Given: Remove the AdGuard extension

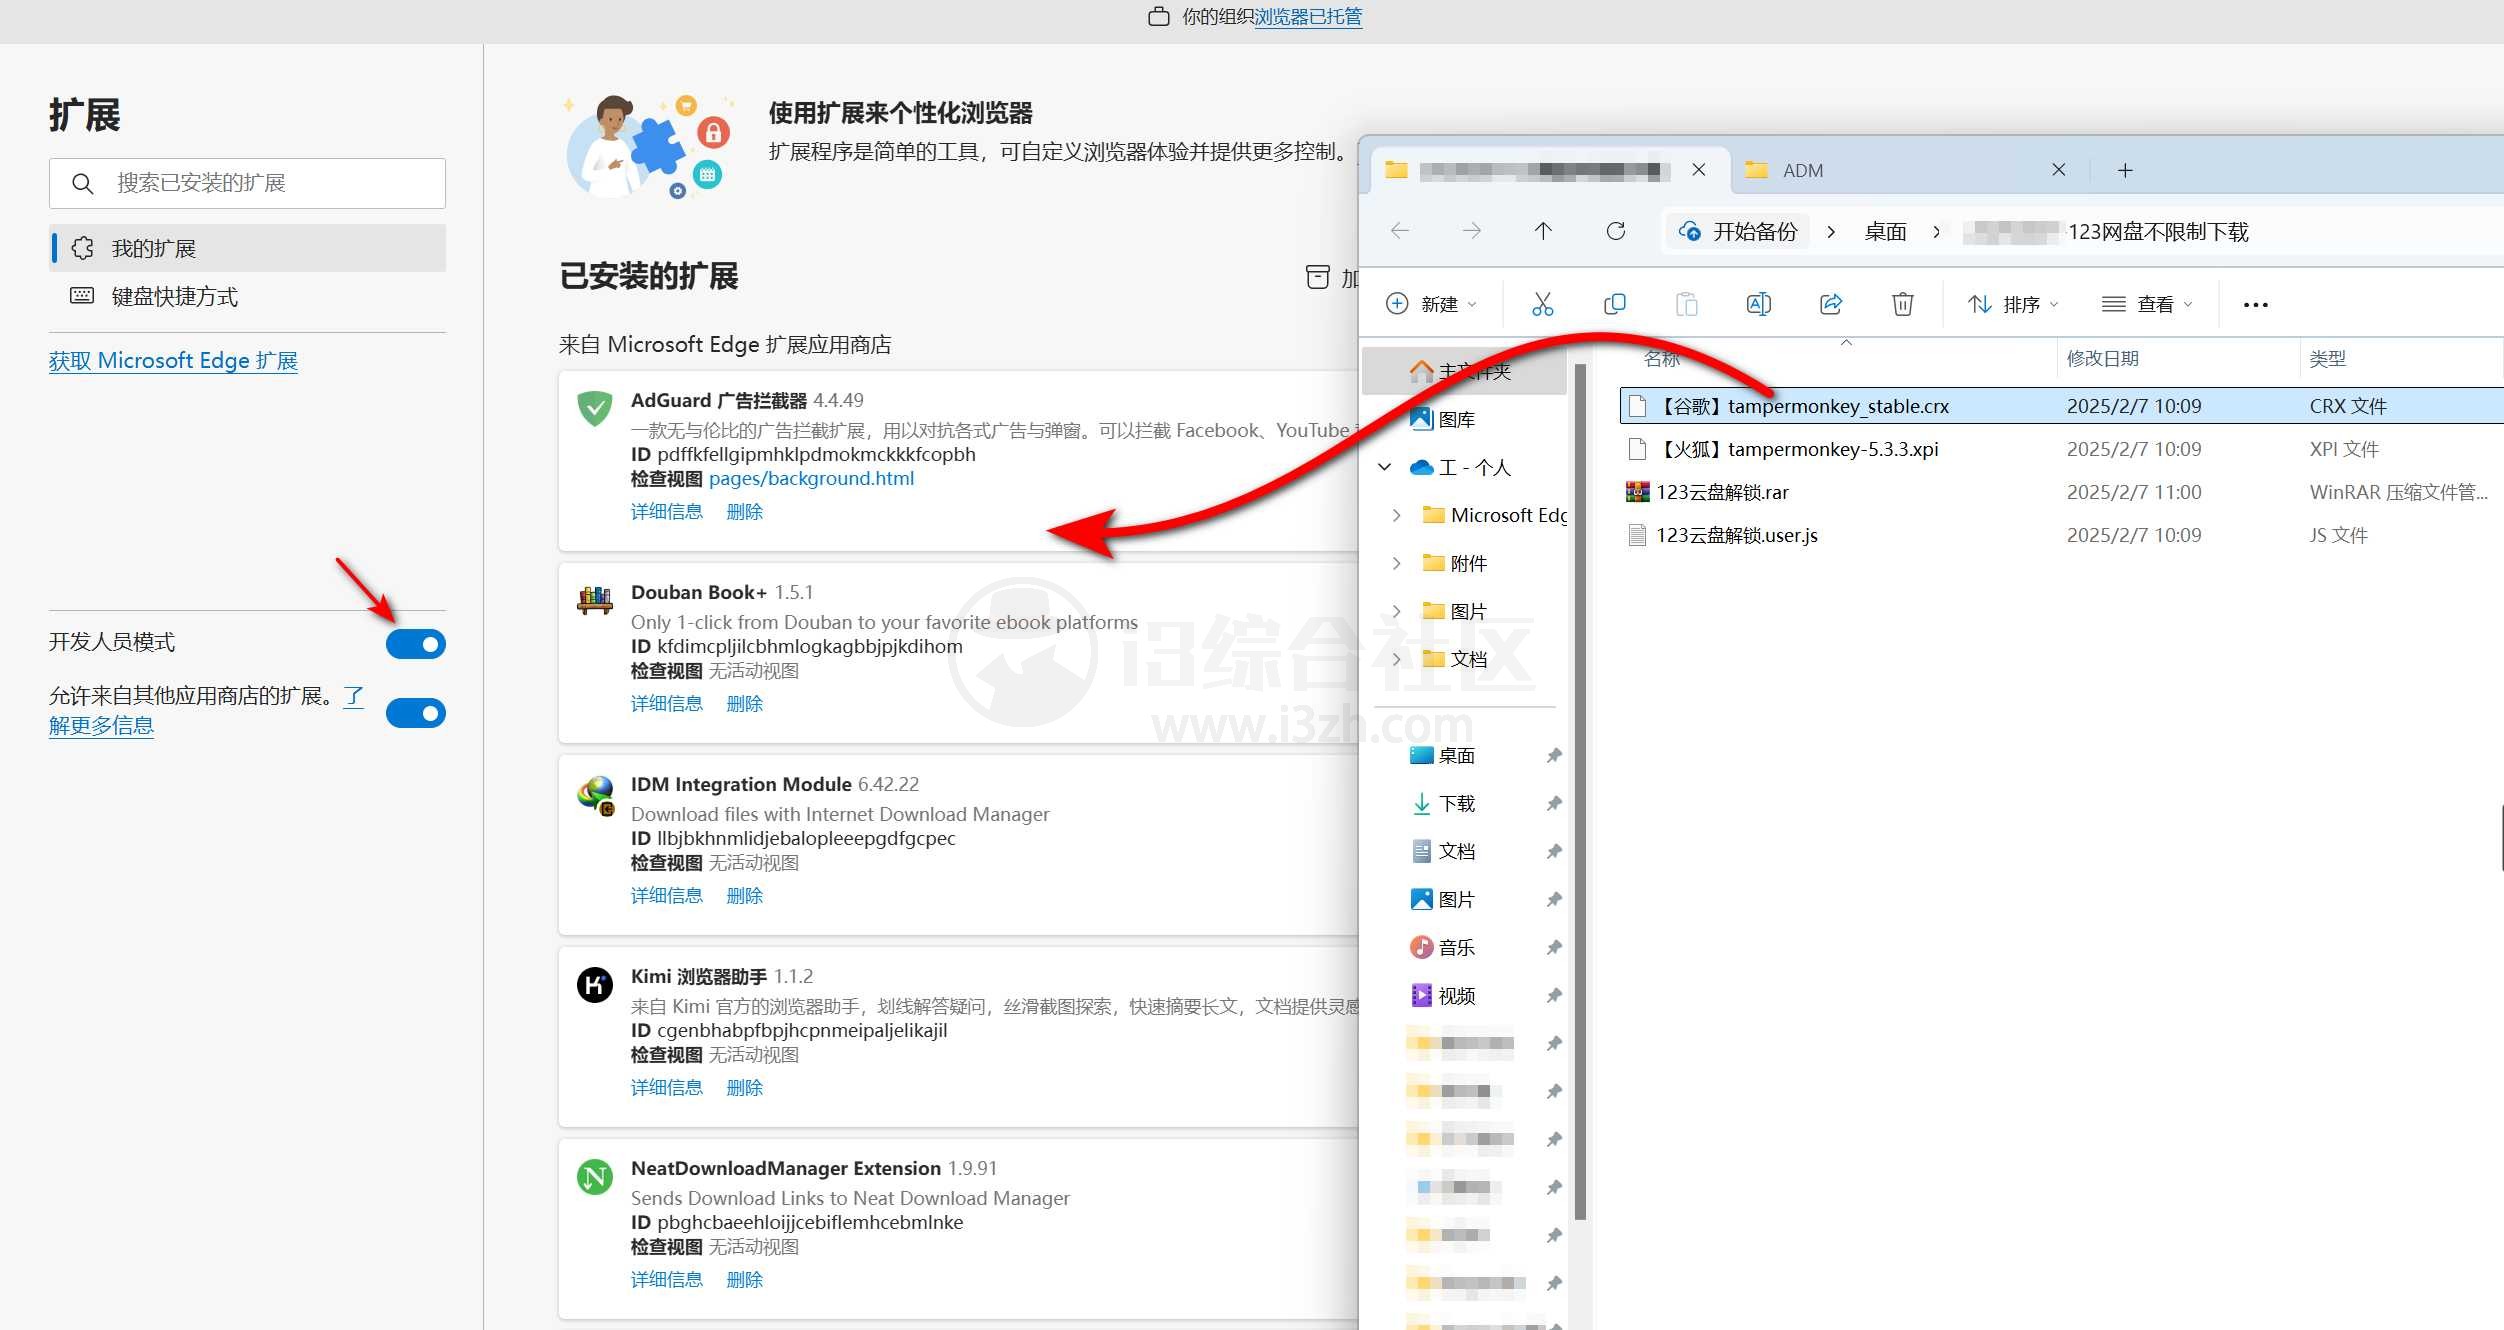Looking at the screenshot, I should pyautogui.click(x=745, y=511).
